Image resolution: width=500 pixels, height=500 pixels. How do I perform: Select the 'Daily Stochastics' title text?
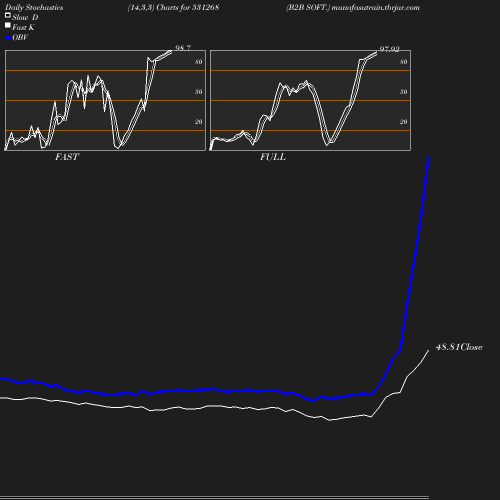click(34, 8)
